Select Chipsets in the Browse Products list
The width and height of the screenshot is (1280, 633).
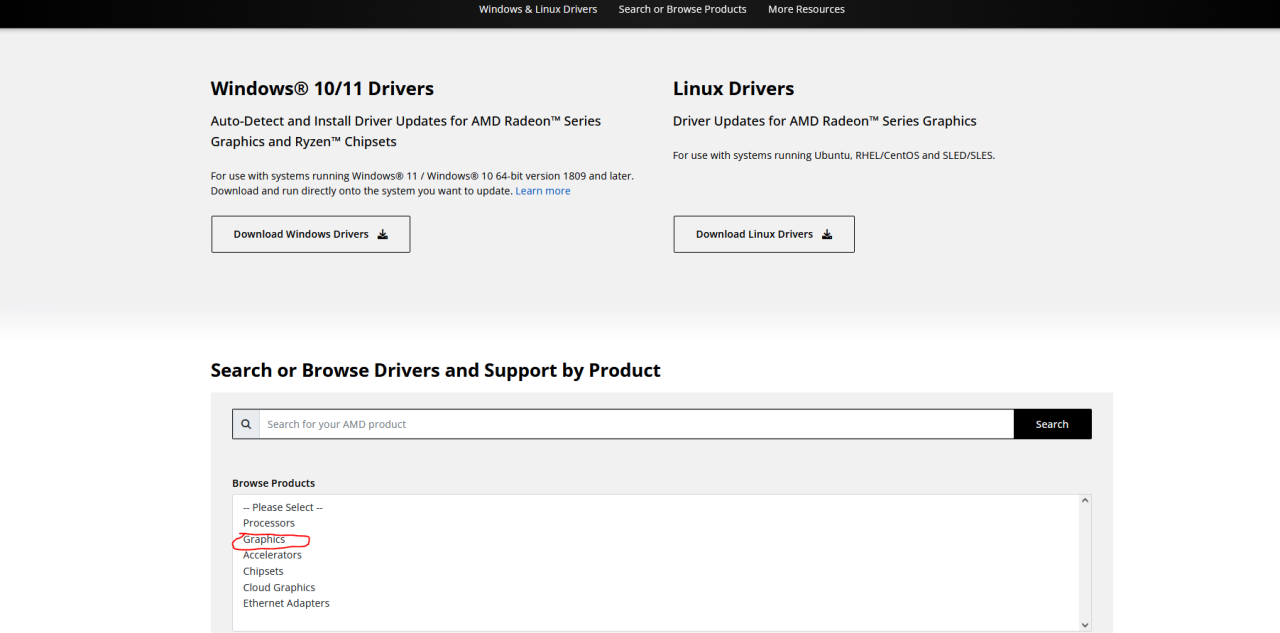(263, 571)
